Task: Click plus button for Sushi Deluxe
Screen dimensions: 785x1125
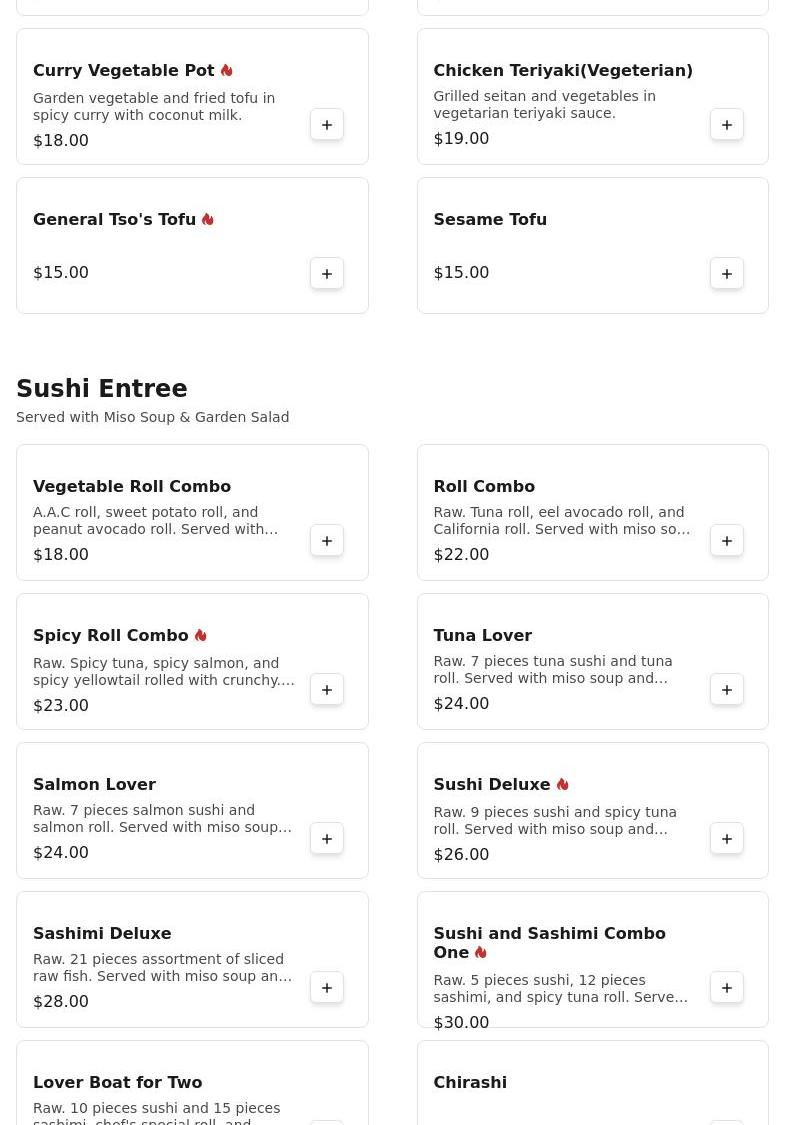Action: point(727,839)
